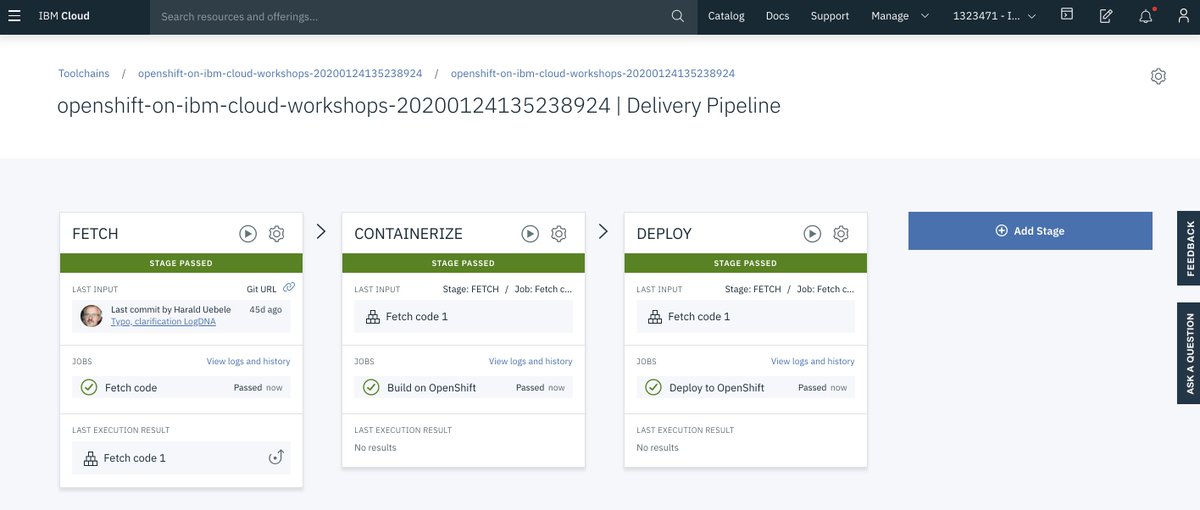Click the Build on OpenShift checkmark icon
The image size is (1200, 510).
click(x=371, y=387)
